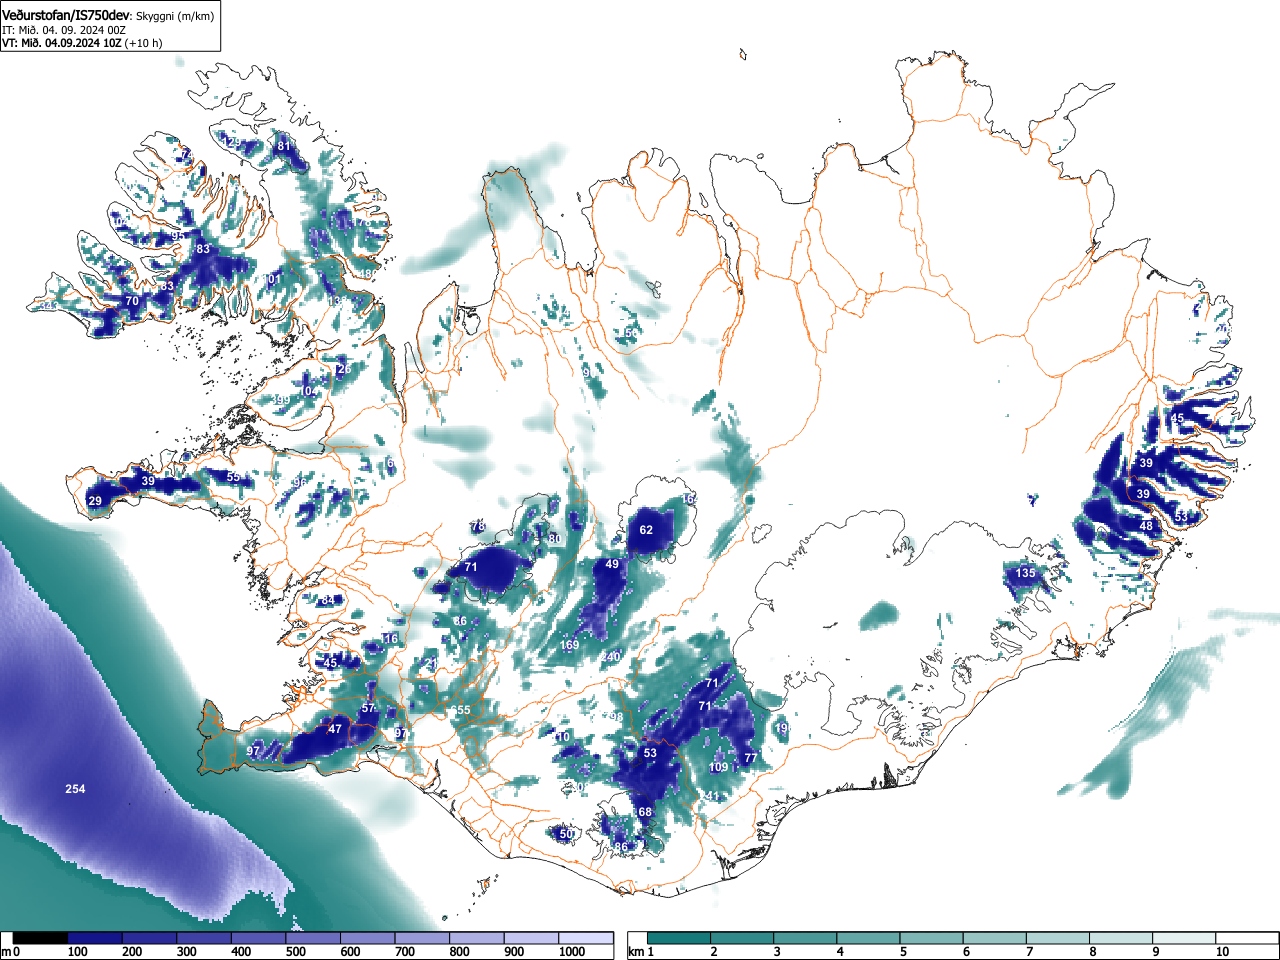Click the 135 value on the map
This screenshot has width=1280, height=960.
[x=1026, y=573]
